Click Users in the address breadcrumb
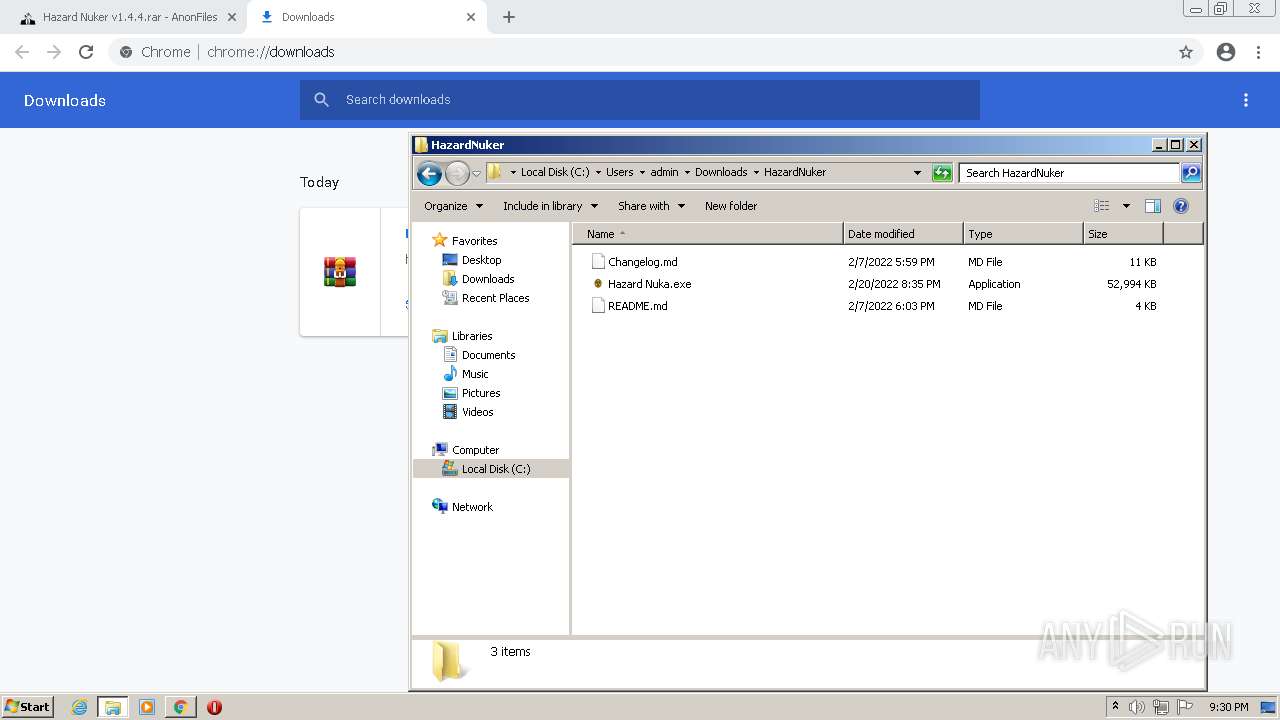This screenshot has width=1280, height=720. [x=619, y=172]
